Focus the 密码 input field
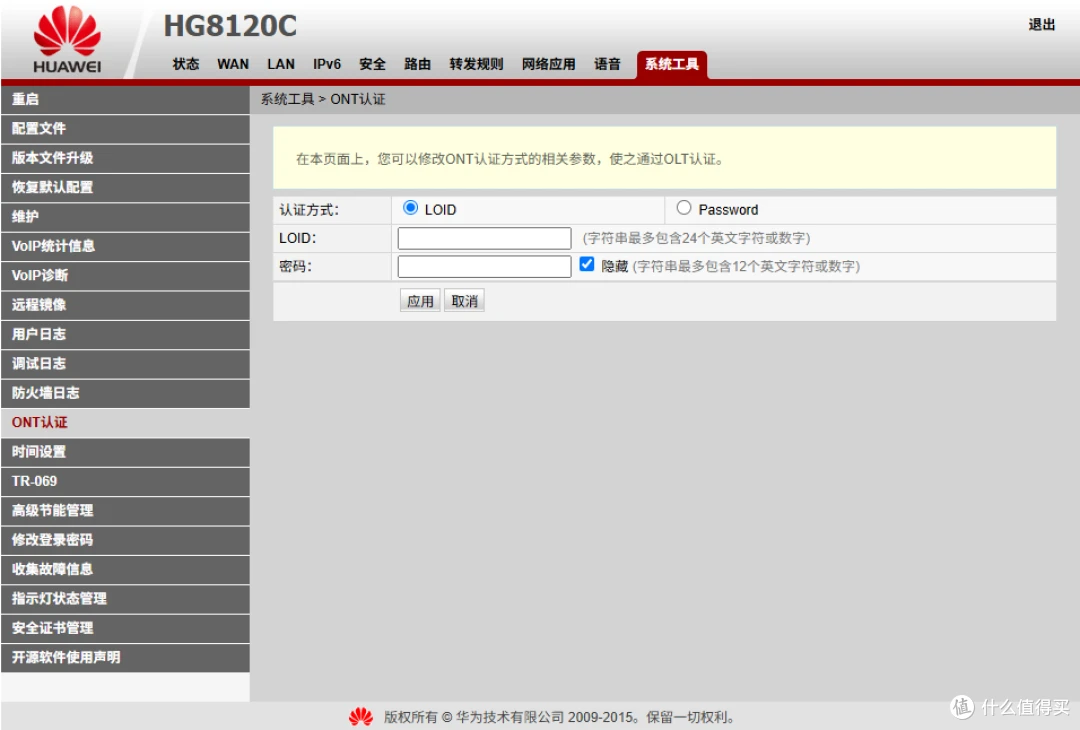 coord(484,267)
